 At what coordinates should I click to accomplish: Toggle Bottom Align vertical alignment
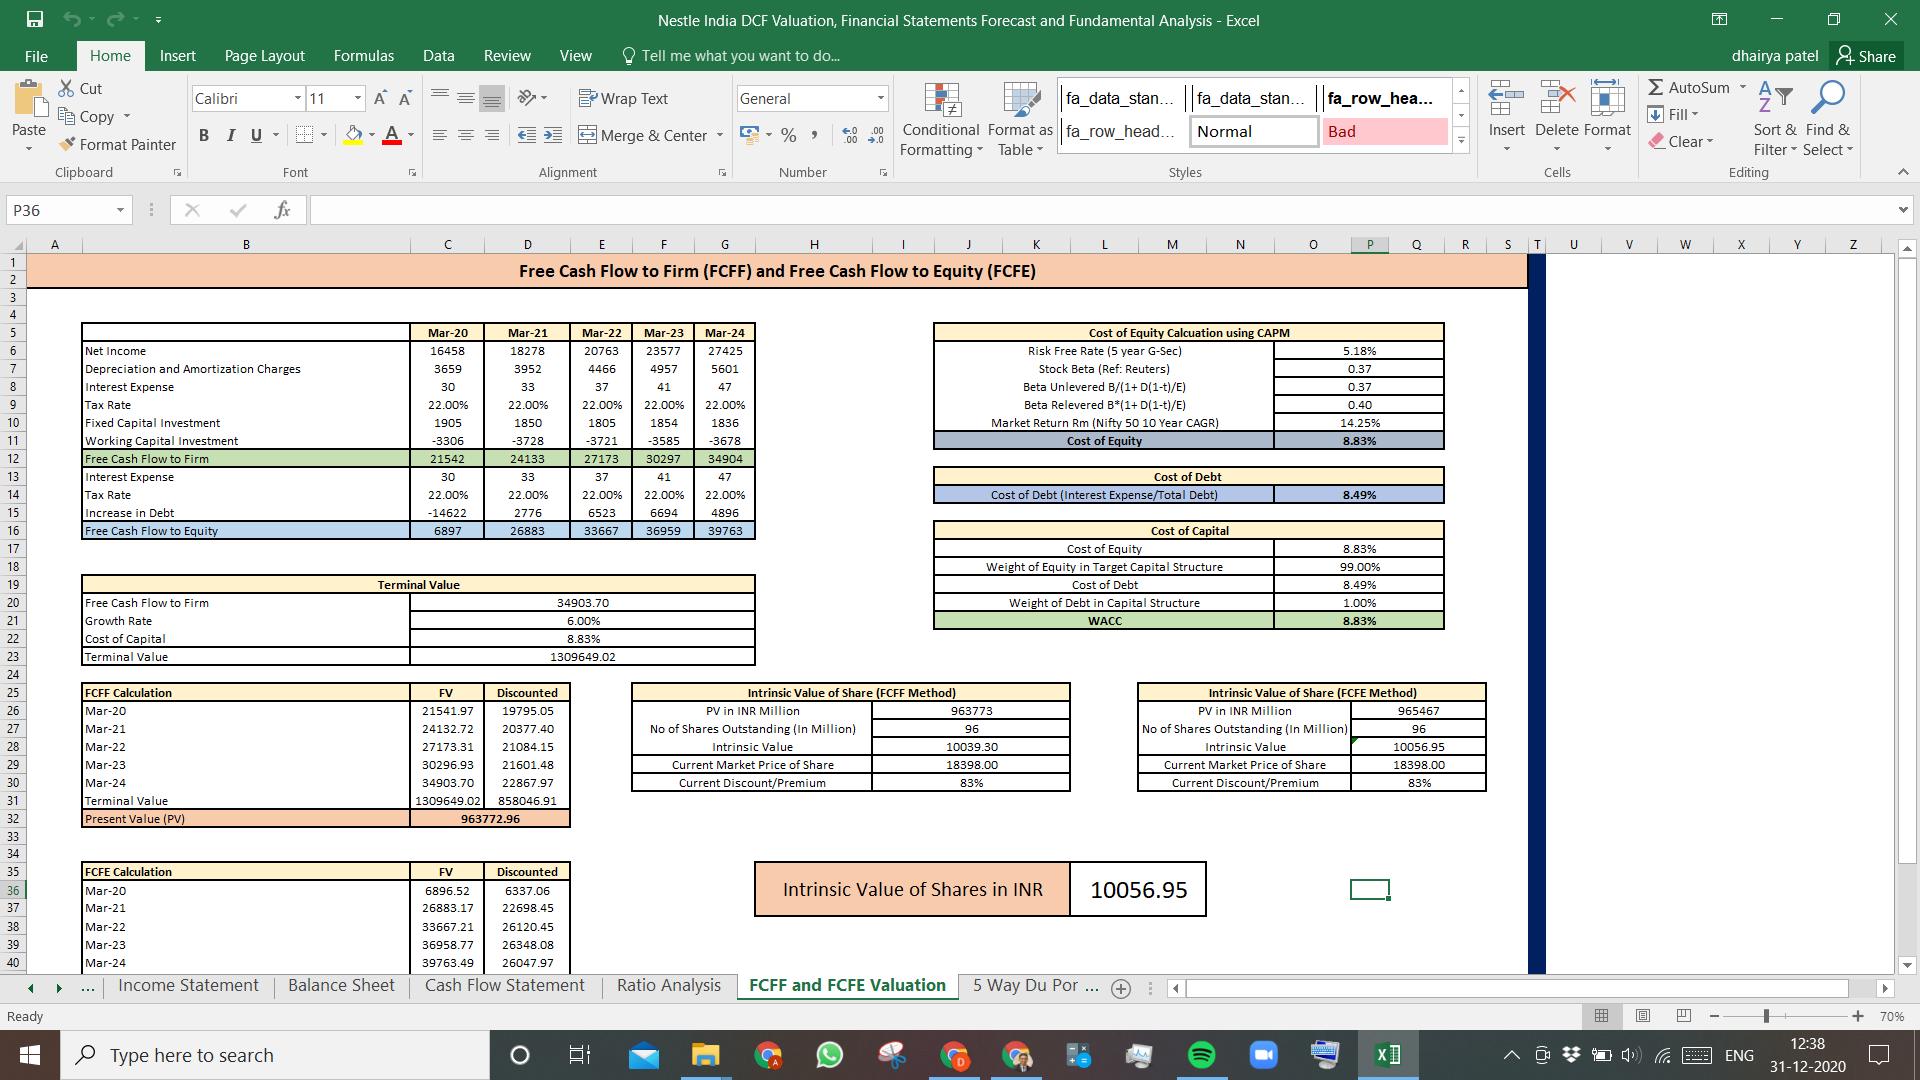click(x=492, y=97)
